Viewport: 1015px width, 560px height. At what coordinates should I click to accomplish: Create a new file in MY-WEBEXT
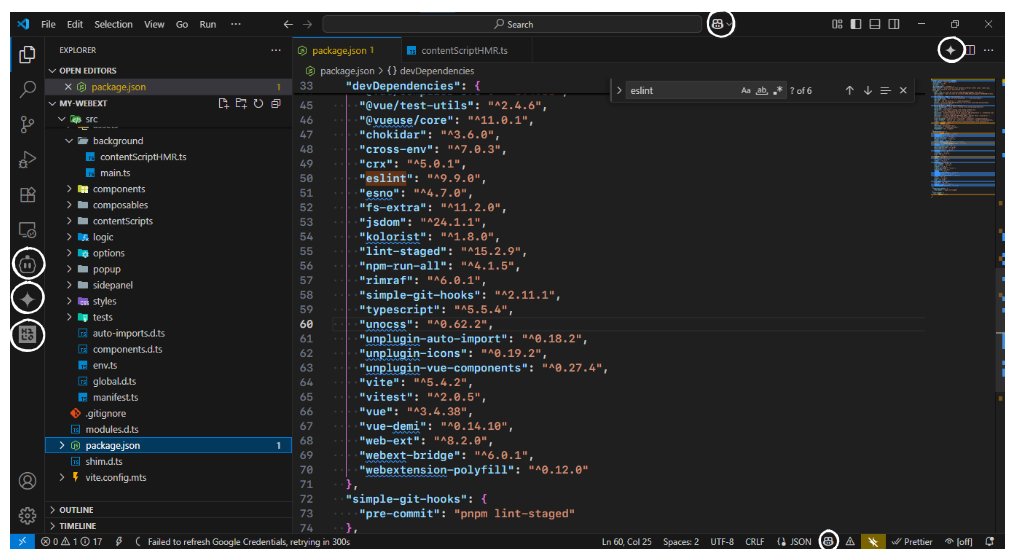(224, 104)
